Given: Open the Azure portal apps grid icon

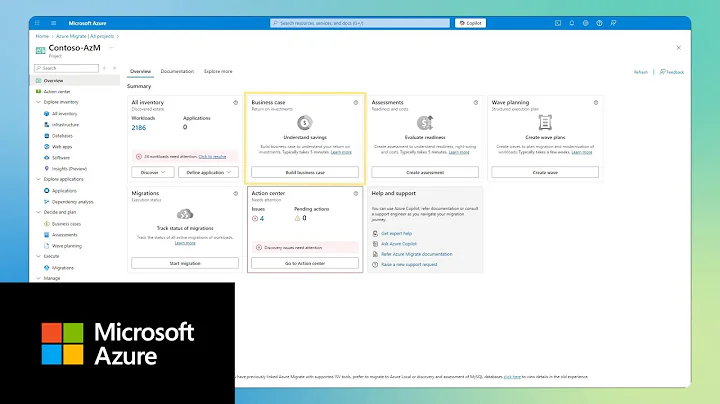Looking at the screenshot, I should coord(37,23).
